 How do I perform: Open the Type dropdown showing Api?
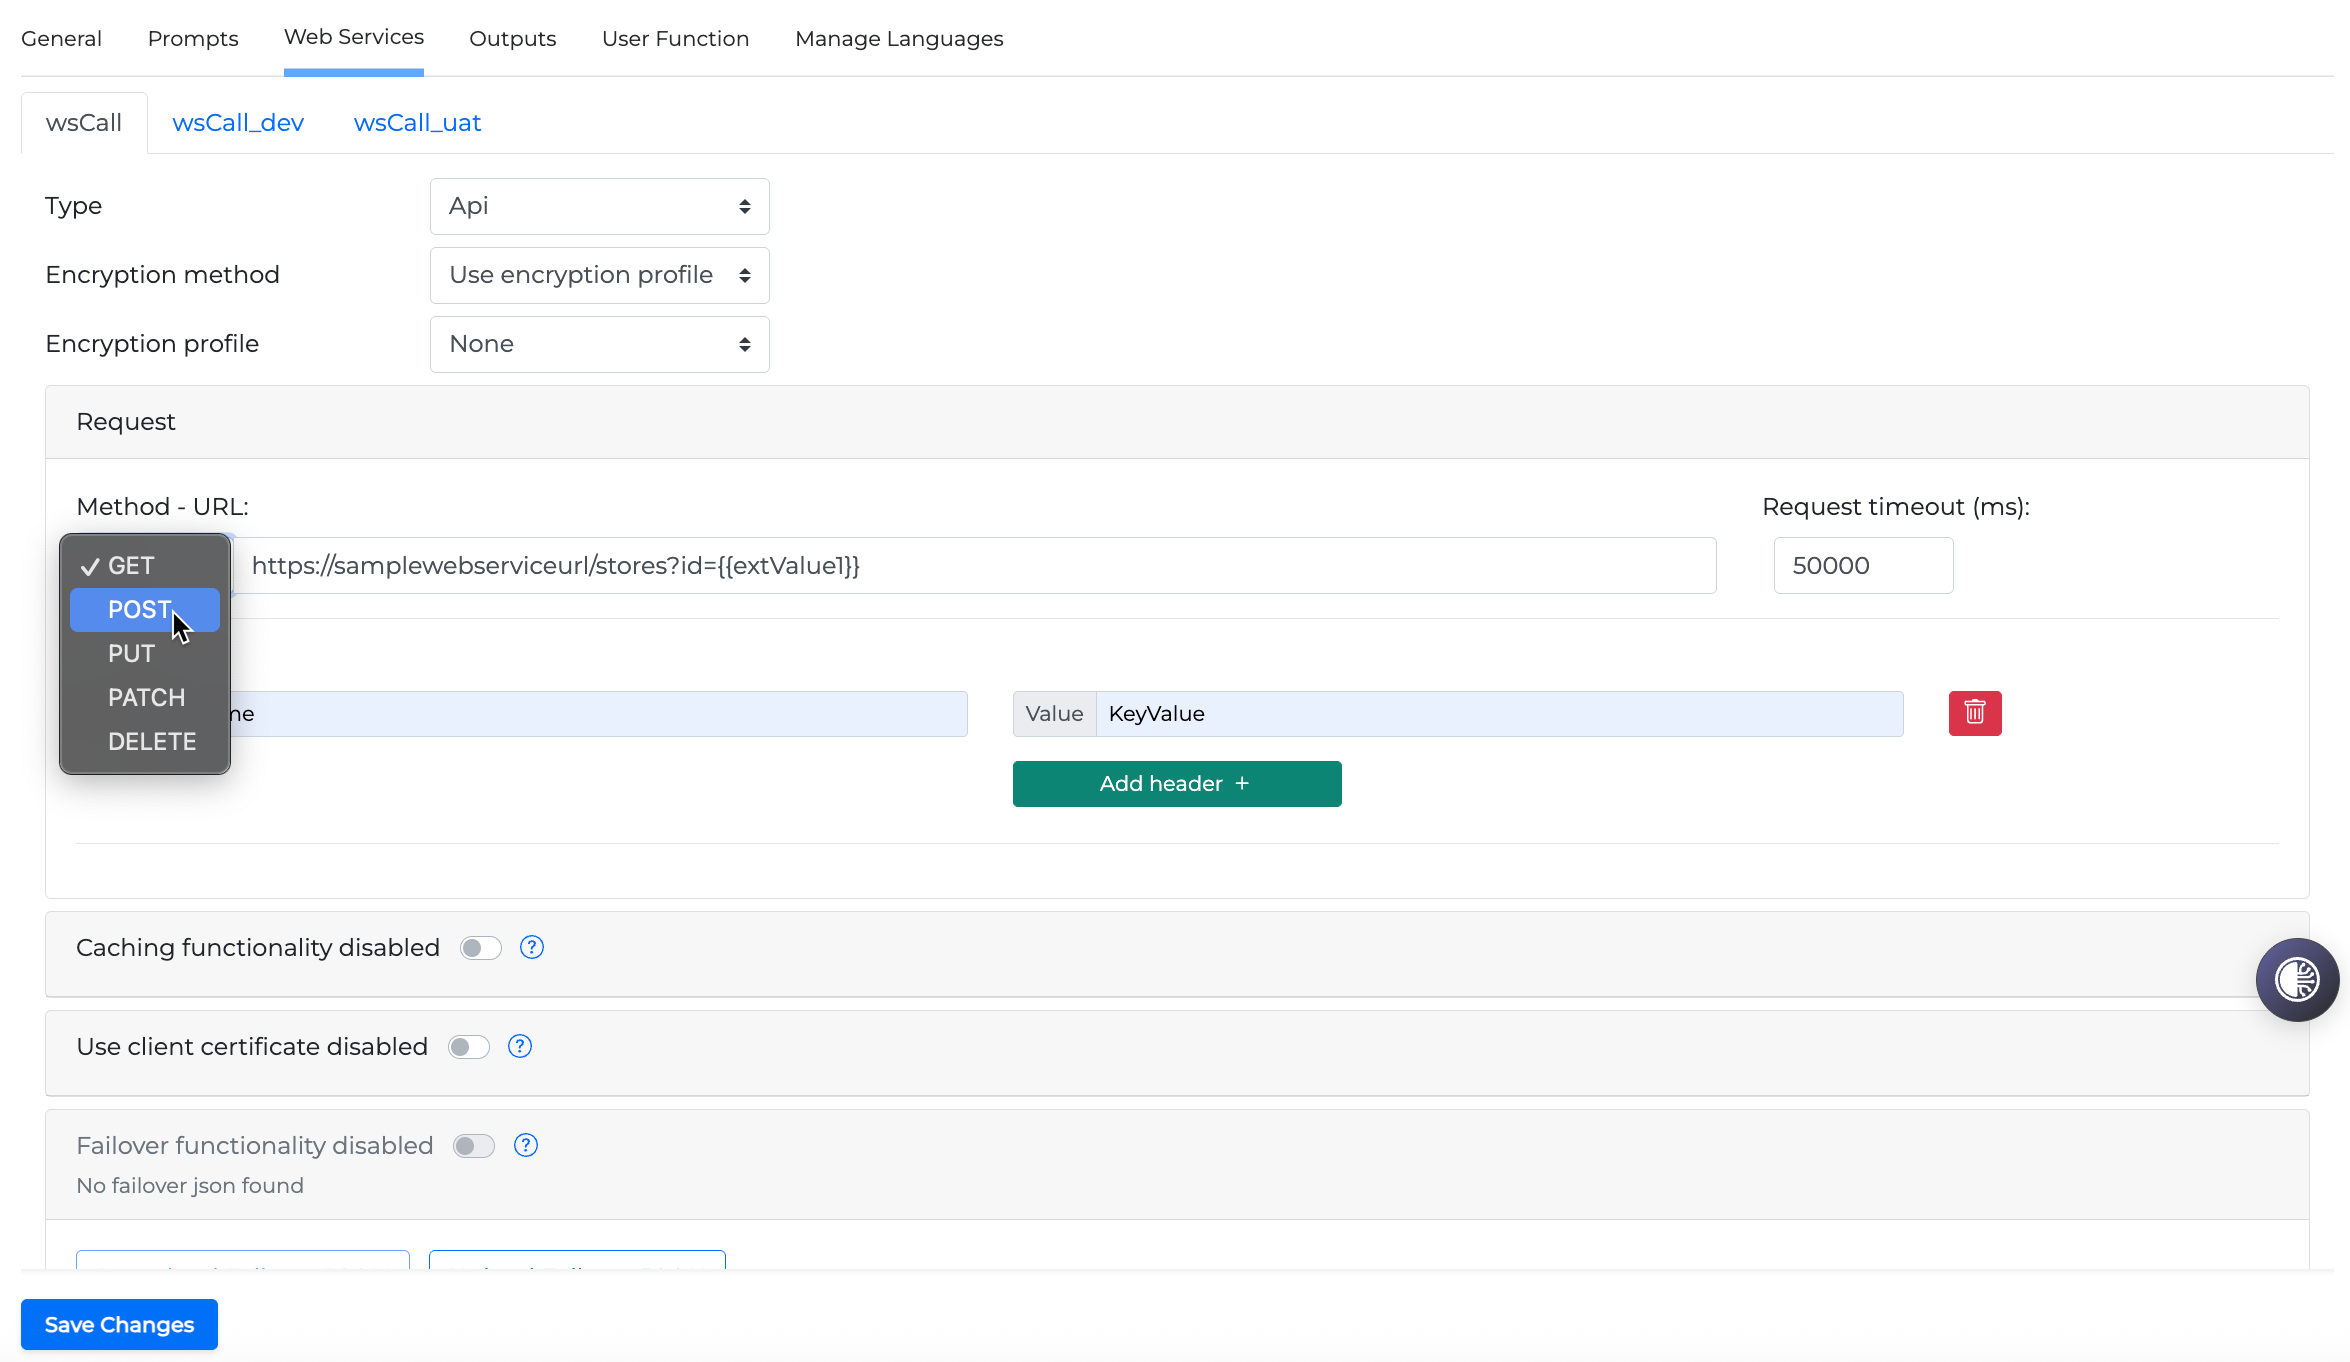(x=599, y=206)
